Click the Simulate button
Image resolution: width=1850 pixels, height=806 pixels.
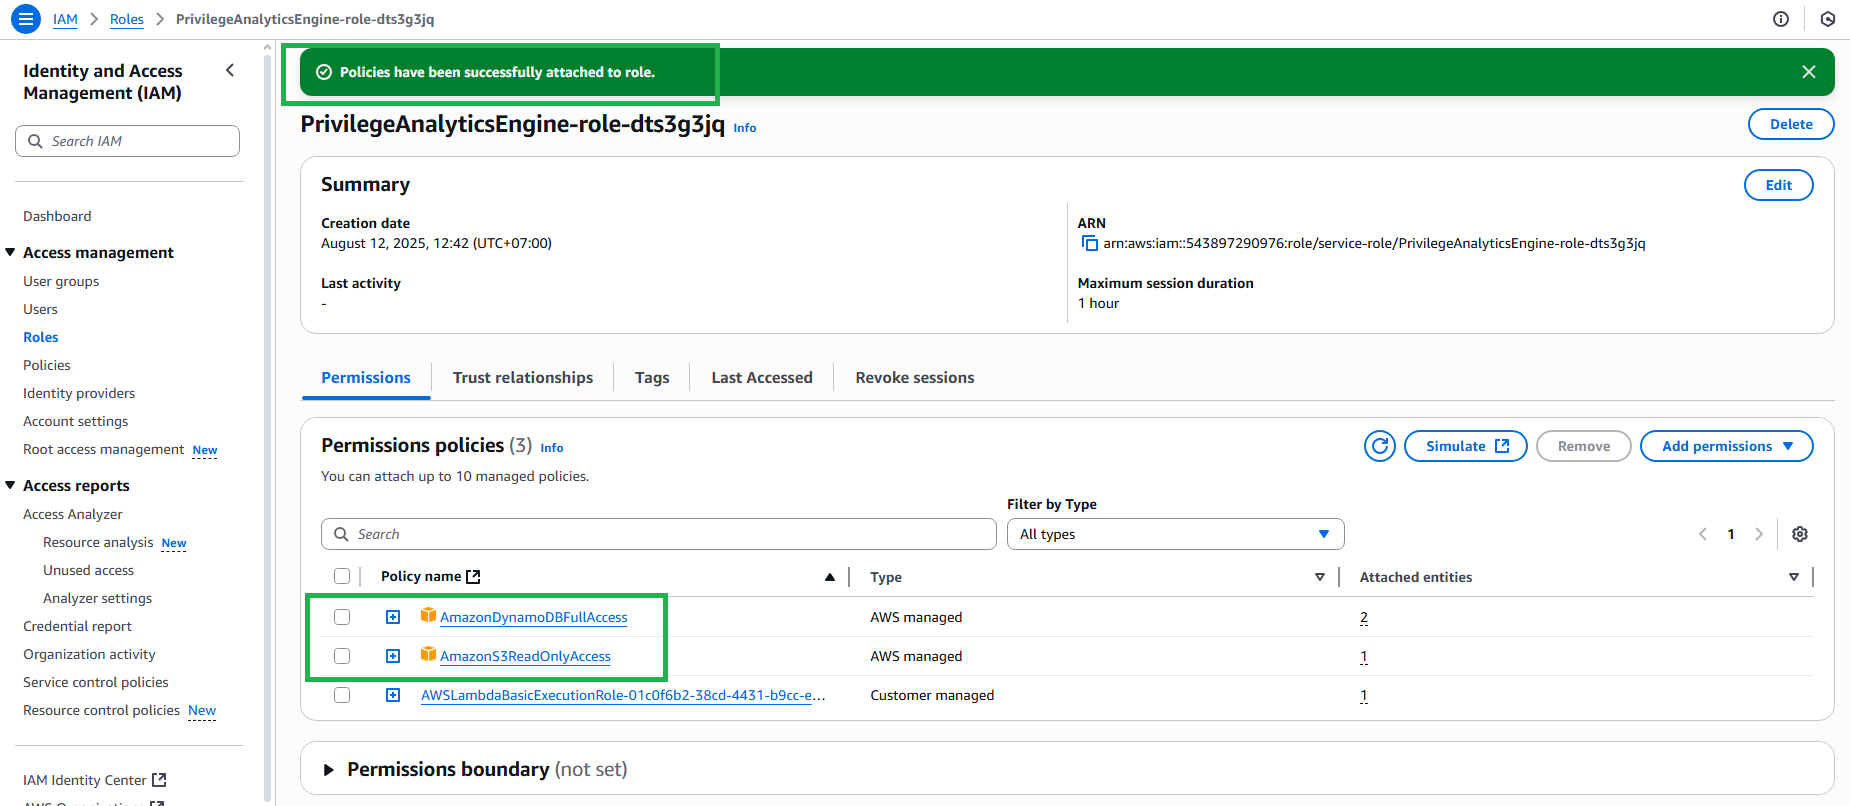pos(1466,446)
